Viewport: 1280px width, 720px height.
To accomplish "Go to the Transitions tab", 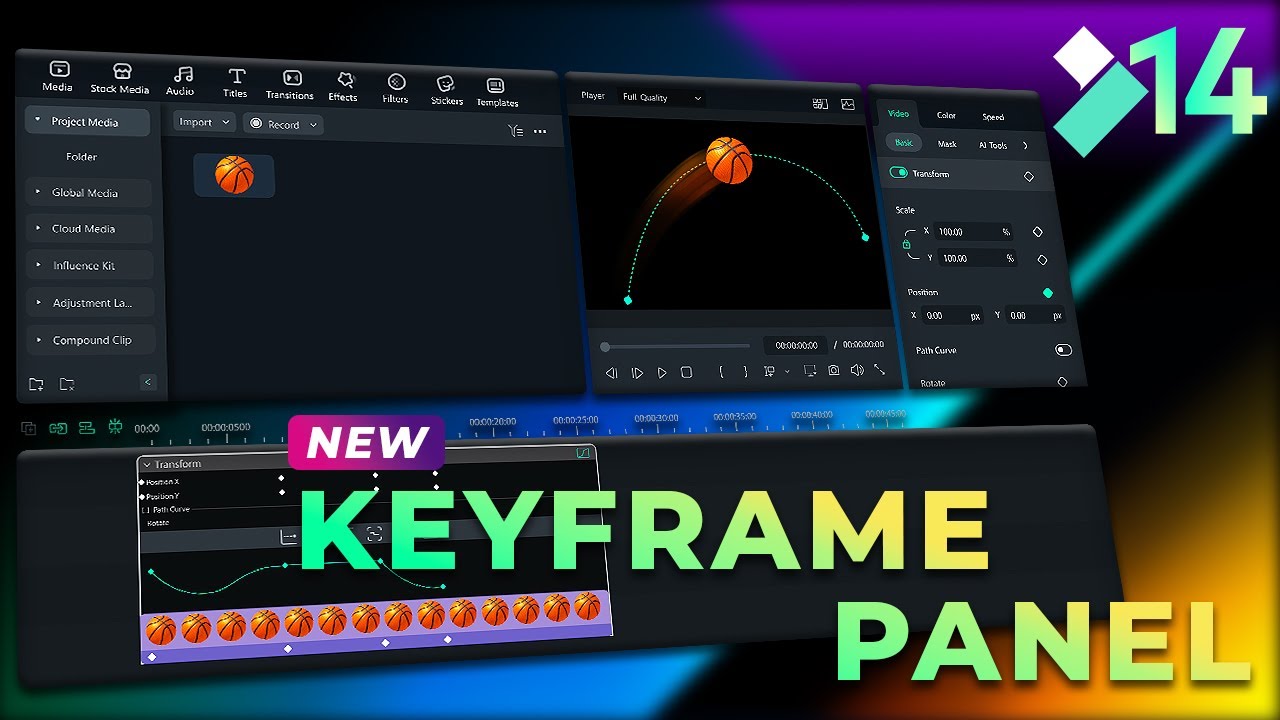I will 290,85.
